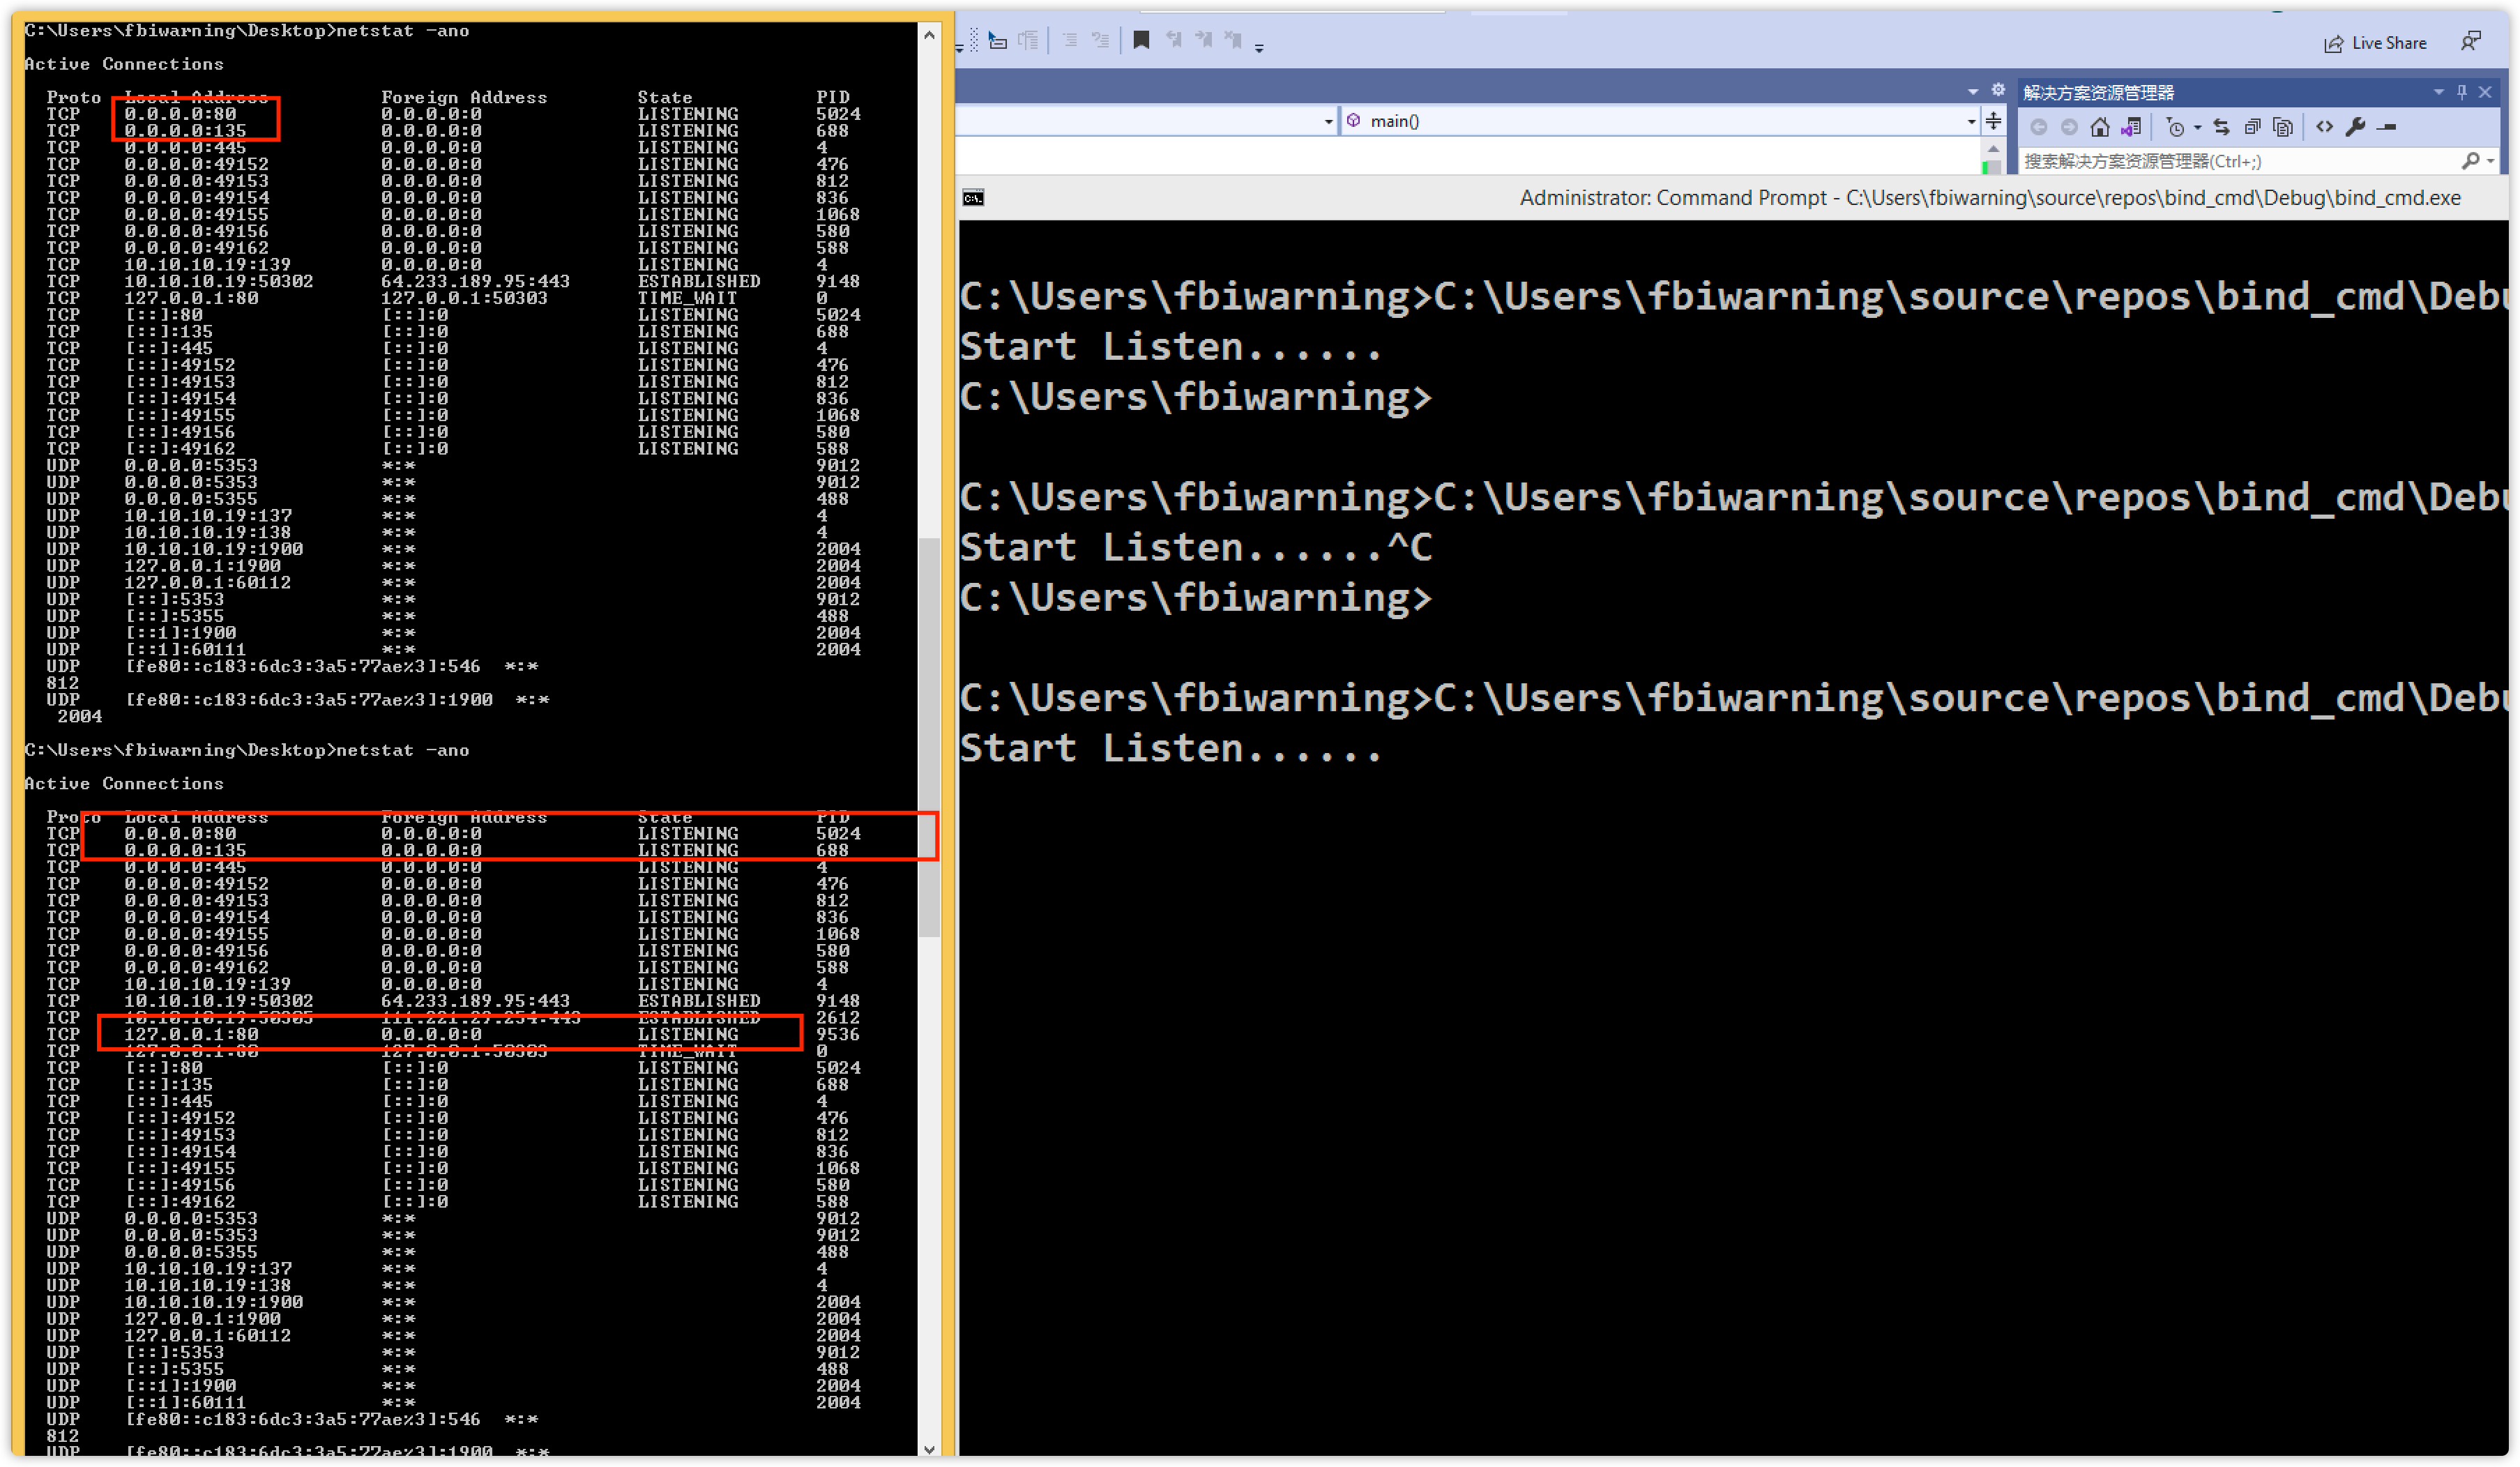Click Sync with Active Document icon
This screenshot has width=2520, height=1467.
[x=2221, y=127]
